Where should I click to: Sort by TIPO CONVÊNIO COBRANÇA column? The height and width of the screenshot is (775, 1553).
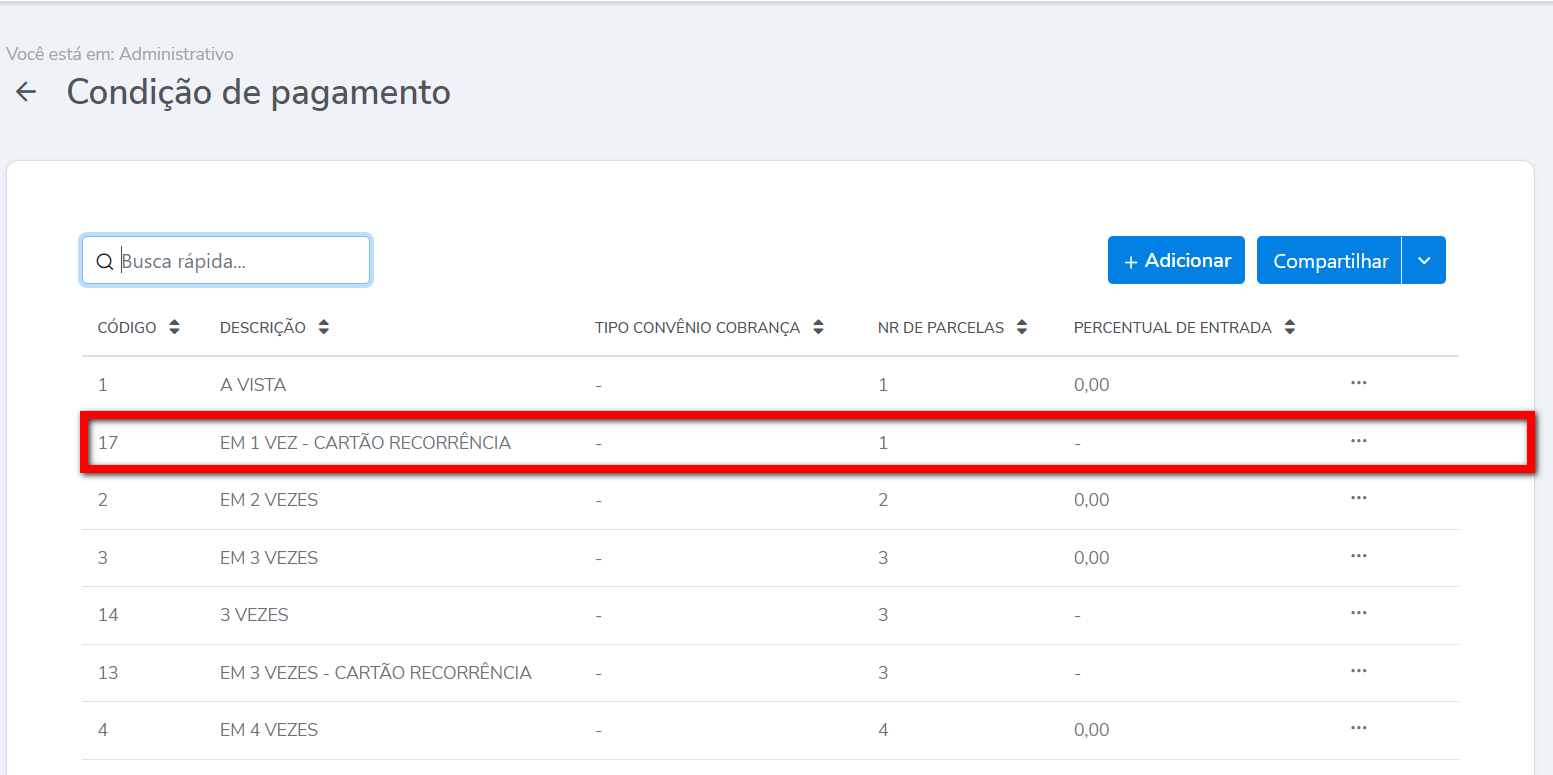pos(818,328)
